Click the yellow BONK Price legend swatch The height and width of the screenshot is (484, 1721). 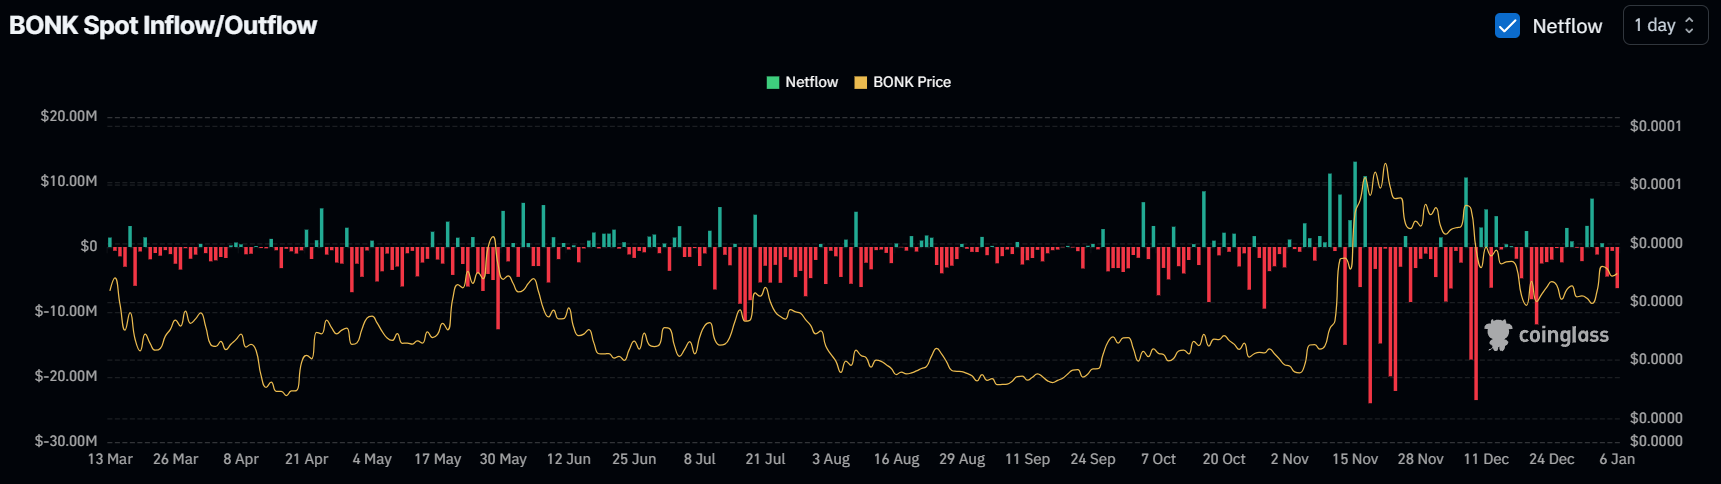(x=860, y=82)
